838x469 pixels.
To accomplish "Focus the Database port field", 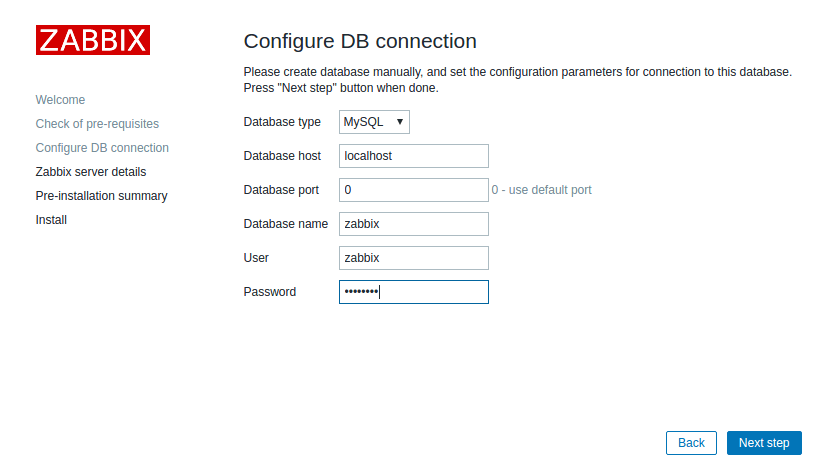I will 414,190.
